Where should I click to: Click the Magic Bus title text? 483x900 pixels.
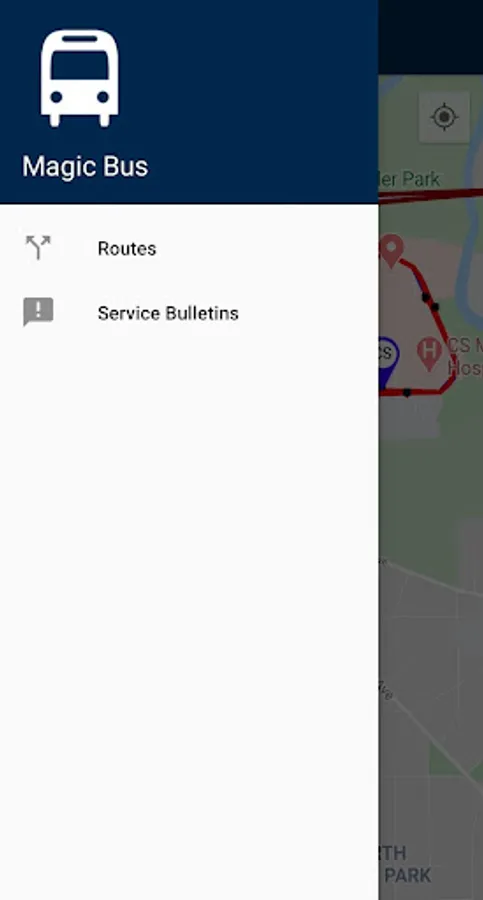(85, 167)
